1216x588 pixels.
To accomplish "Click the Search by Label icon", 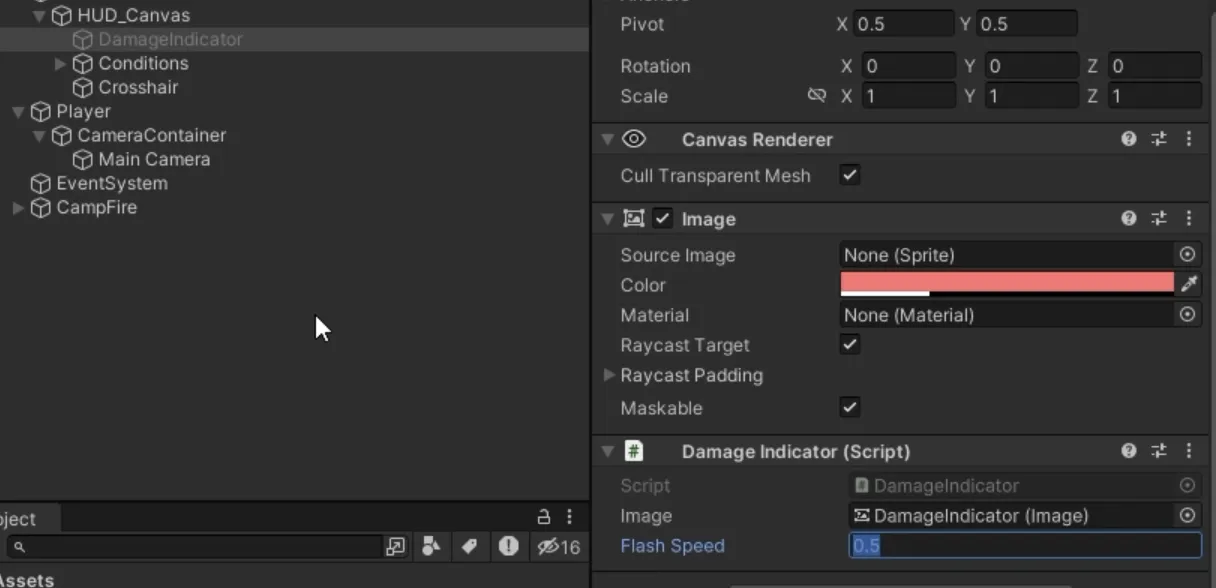I will click(468, 547).
